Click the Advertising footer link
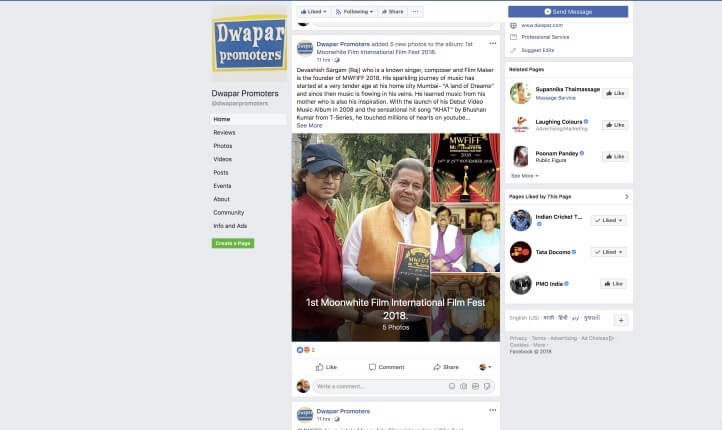Screen dimensions: 722x430 click(x=563, y=338)
